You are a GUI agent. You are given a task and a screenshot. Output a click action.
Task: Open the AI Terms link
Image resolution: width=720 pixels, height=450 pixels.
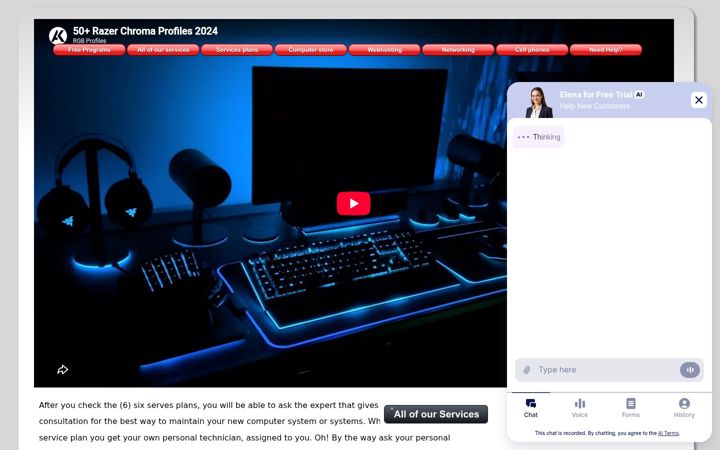tap(668, 433)
